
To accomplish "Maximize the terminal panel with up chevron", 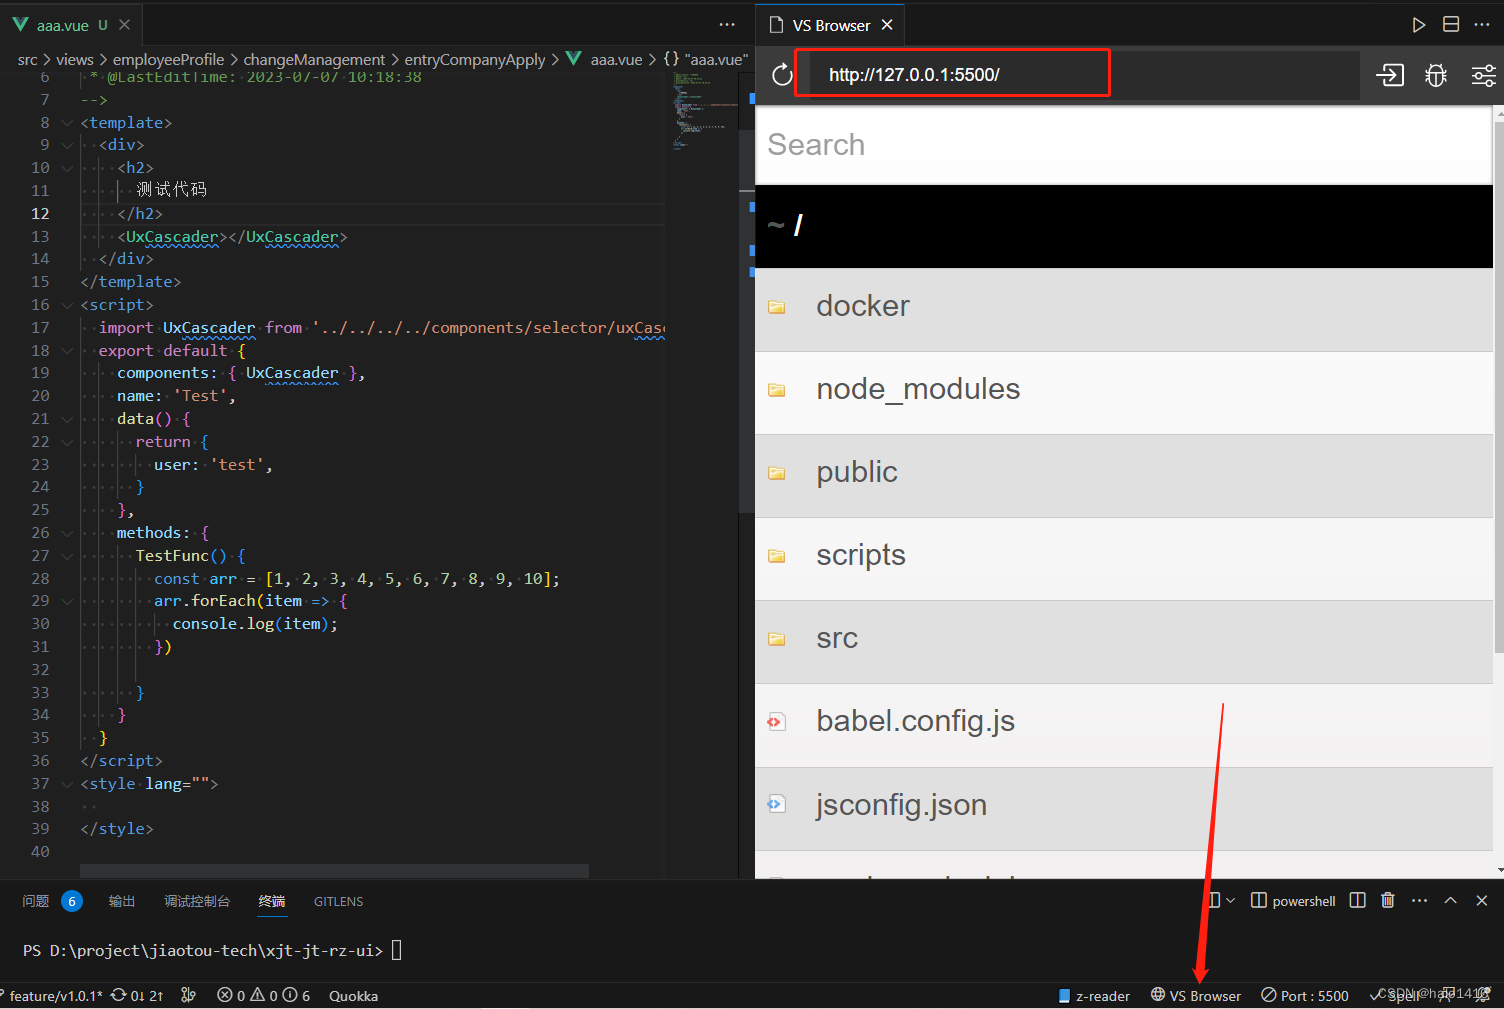I will pyautogui.click(x=1450, y=900).
